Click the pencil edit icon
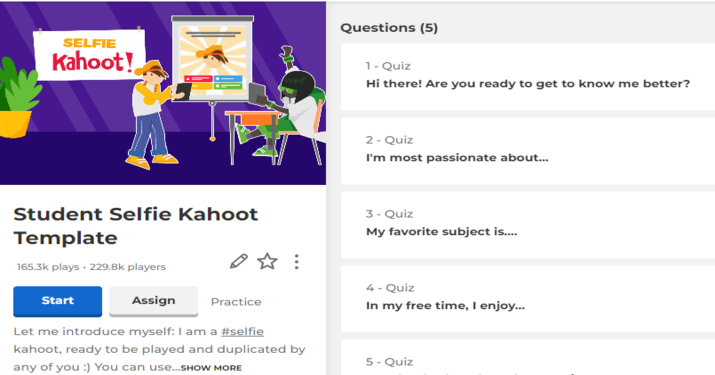 pyautogui.click(x=238, y=261)
